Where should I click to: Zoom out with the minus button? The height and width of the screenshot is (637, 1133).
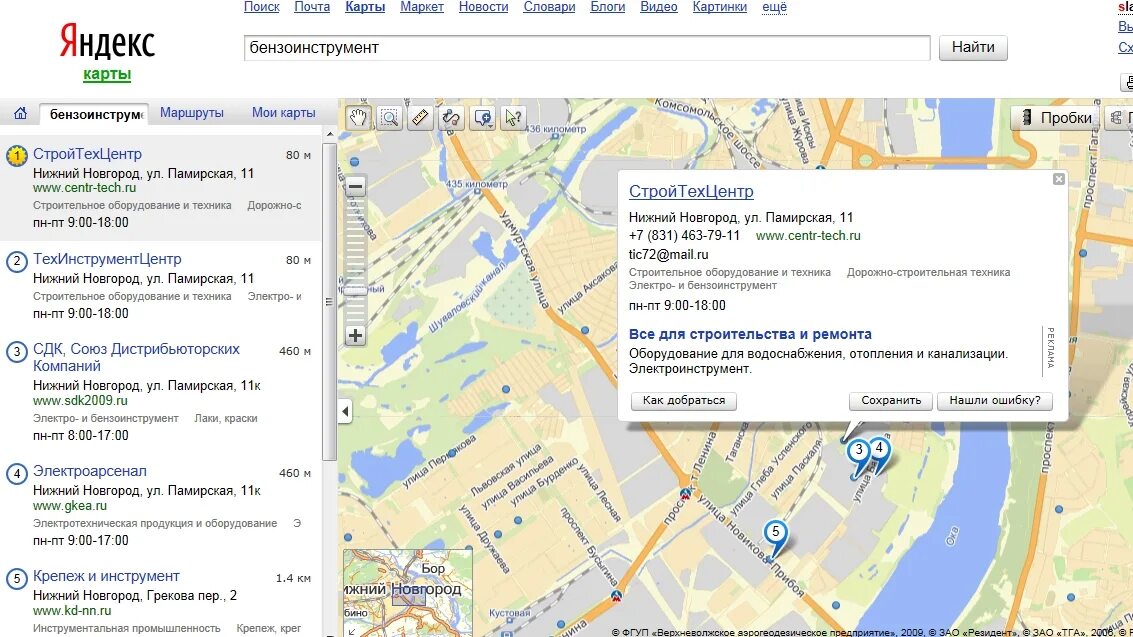click(355, 186)
